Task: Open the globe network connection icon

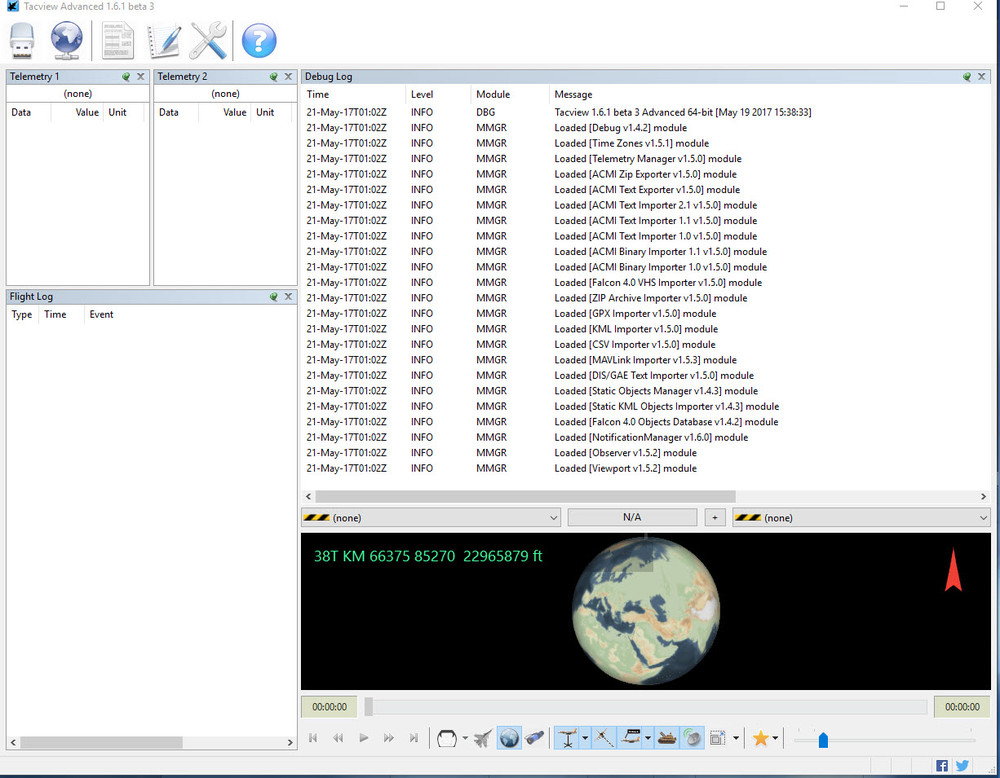Action: (67, 41)
